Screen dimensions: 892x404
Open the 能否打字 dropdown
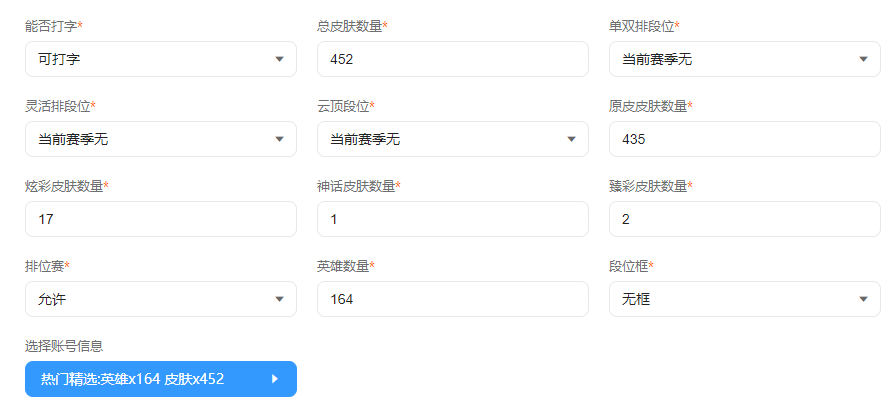click(160, 59)
